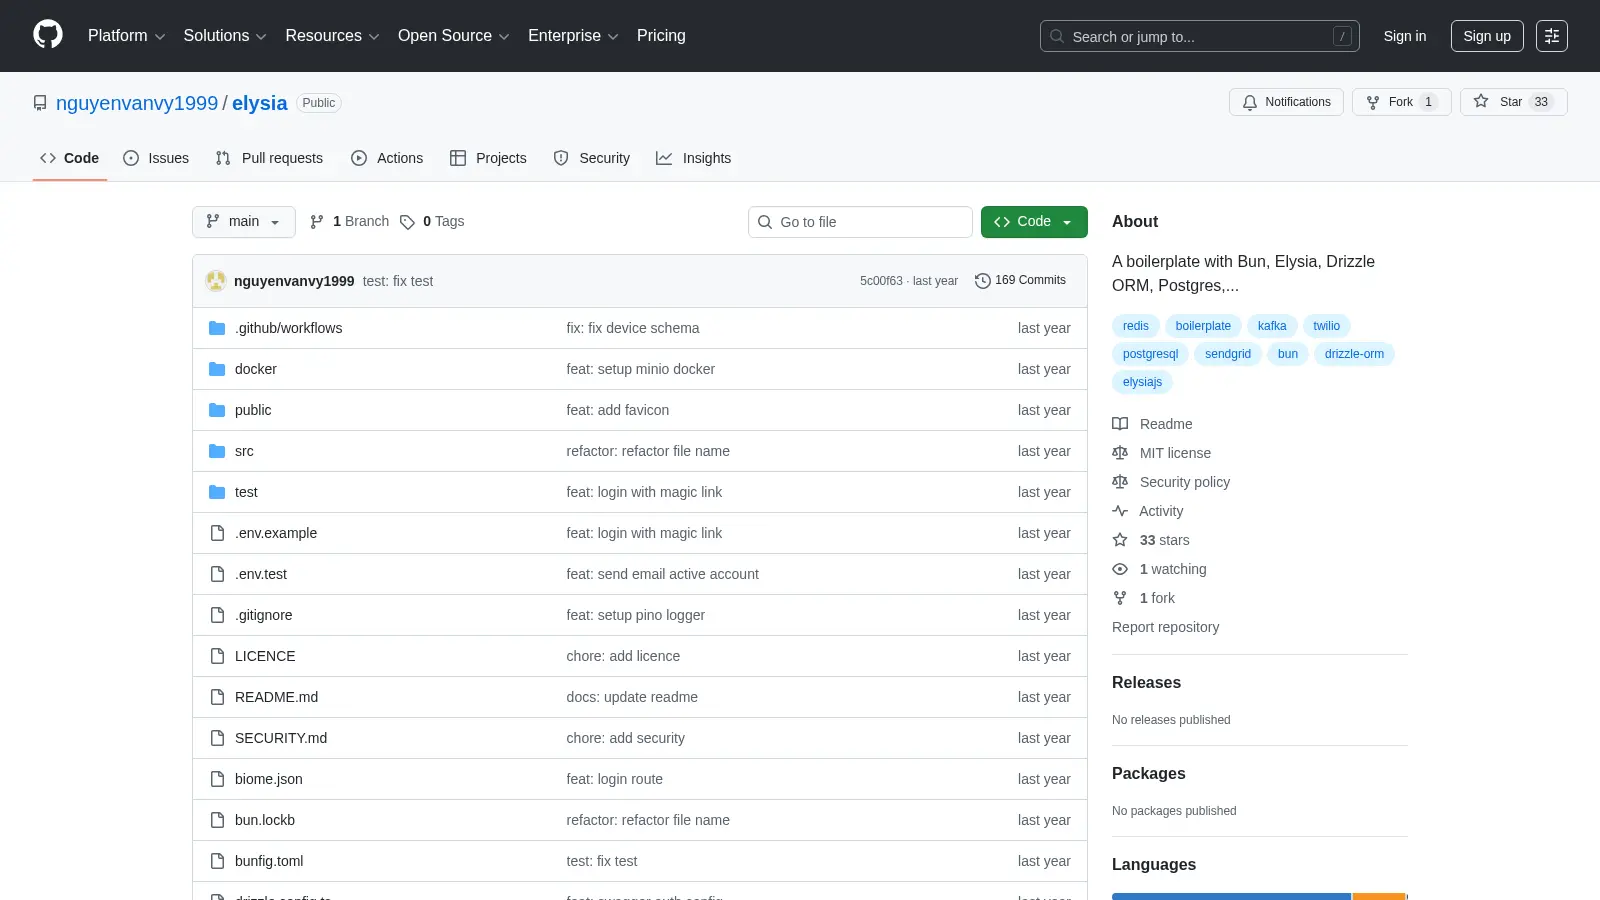The image size is (1600, 900).
Task: Open the Projects tab
Action: pyautogui.click(x=488, y=158)
